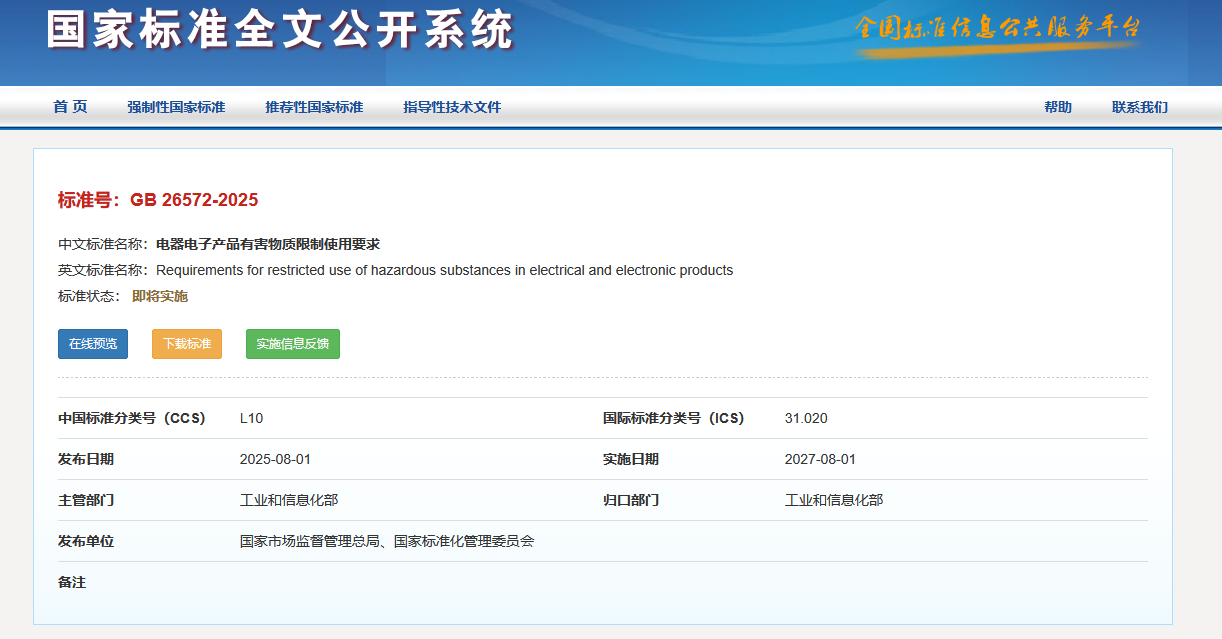Click the 中国标准分类号（CCS） label
The image size is (1222, 639).
[x=132, y=418]
